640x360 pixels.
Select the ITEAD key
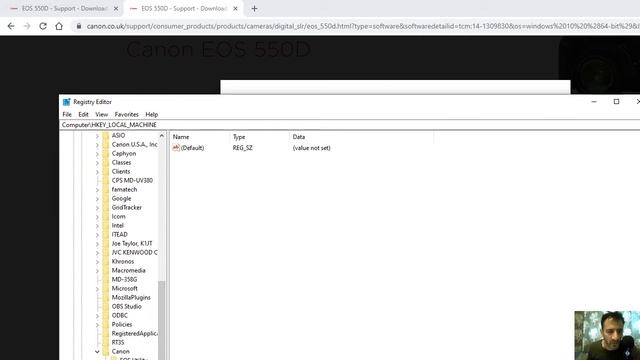point(120,234)
